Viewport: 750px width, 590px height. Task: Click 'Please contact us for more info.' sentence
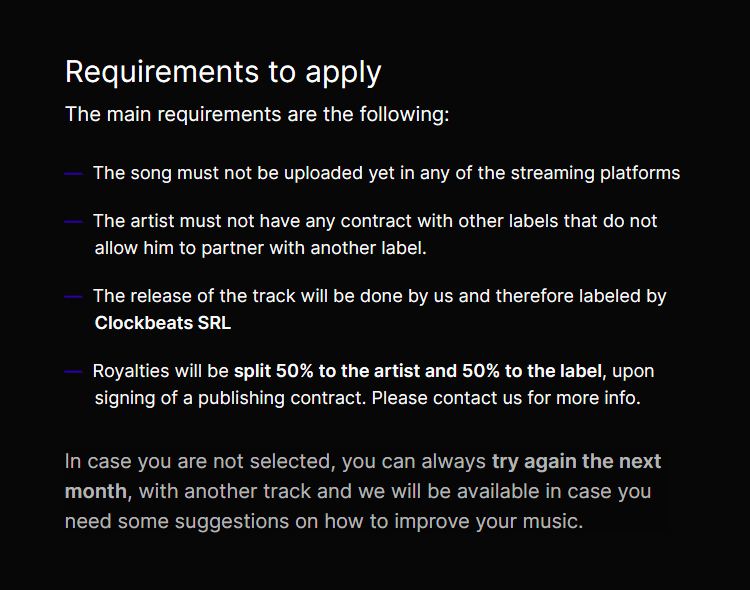click(x=506, y=398)
